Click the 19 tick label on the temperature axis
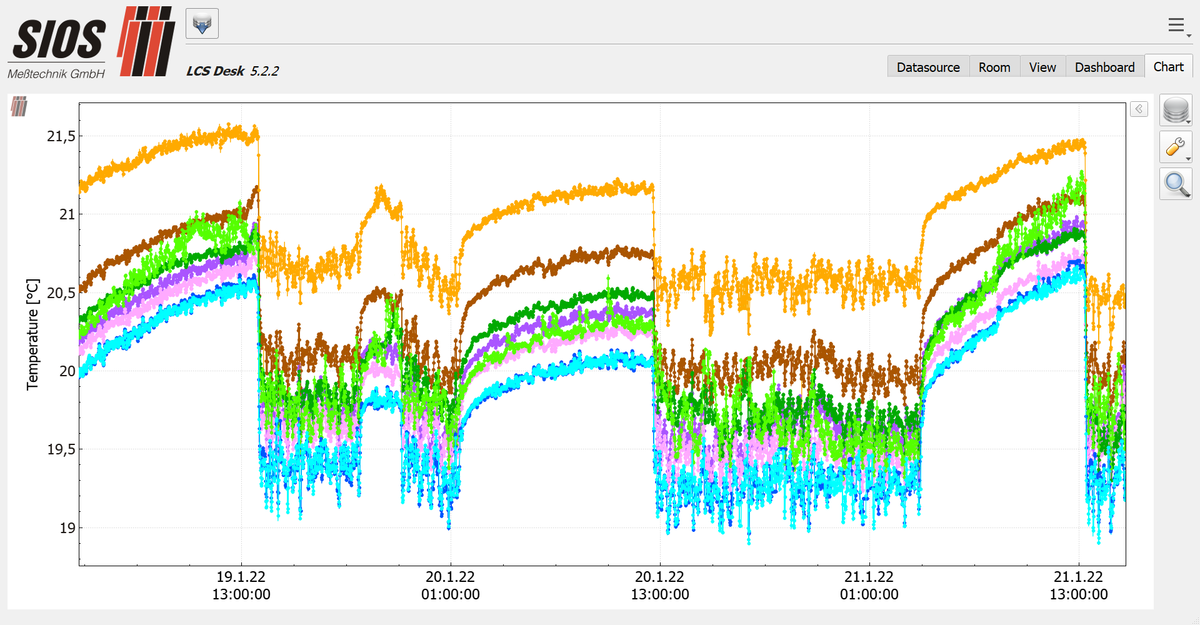1200x625 pixels. pyautogui.click(x=66, y=527)
